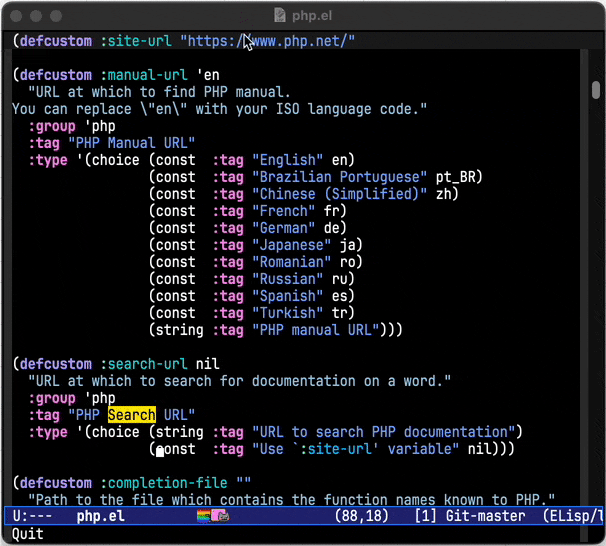Click the ISO language code docstring line

pyautogui.click(x=220, y=109)
